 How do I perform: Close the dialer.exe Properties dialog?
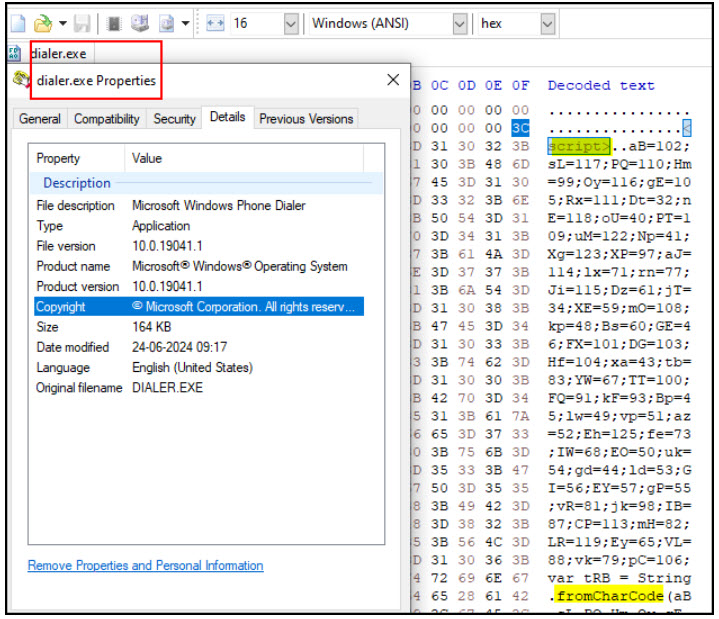click(x=393, y=80)
